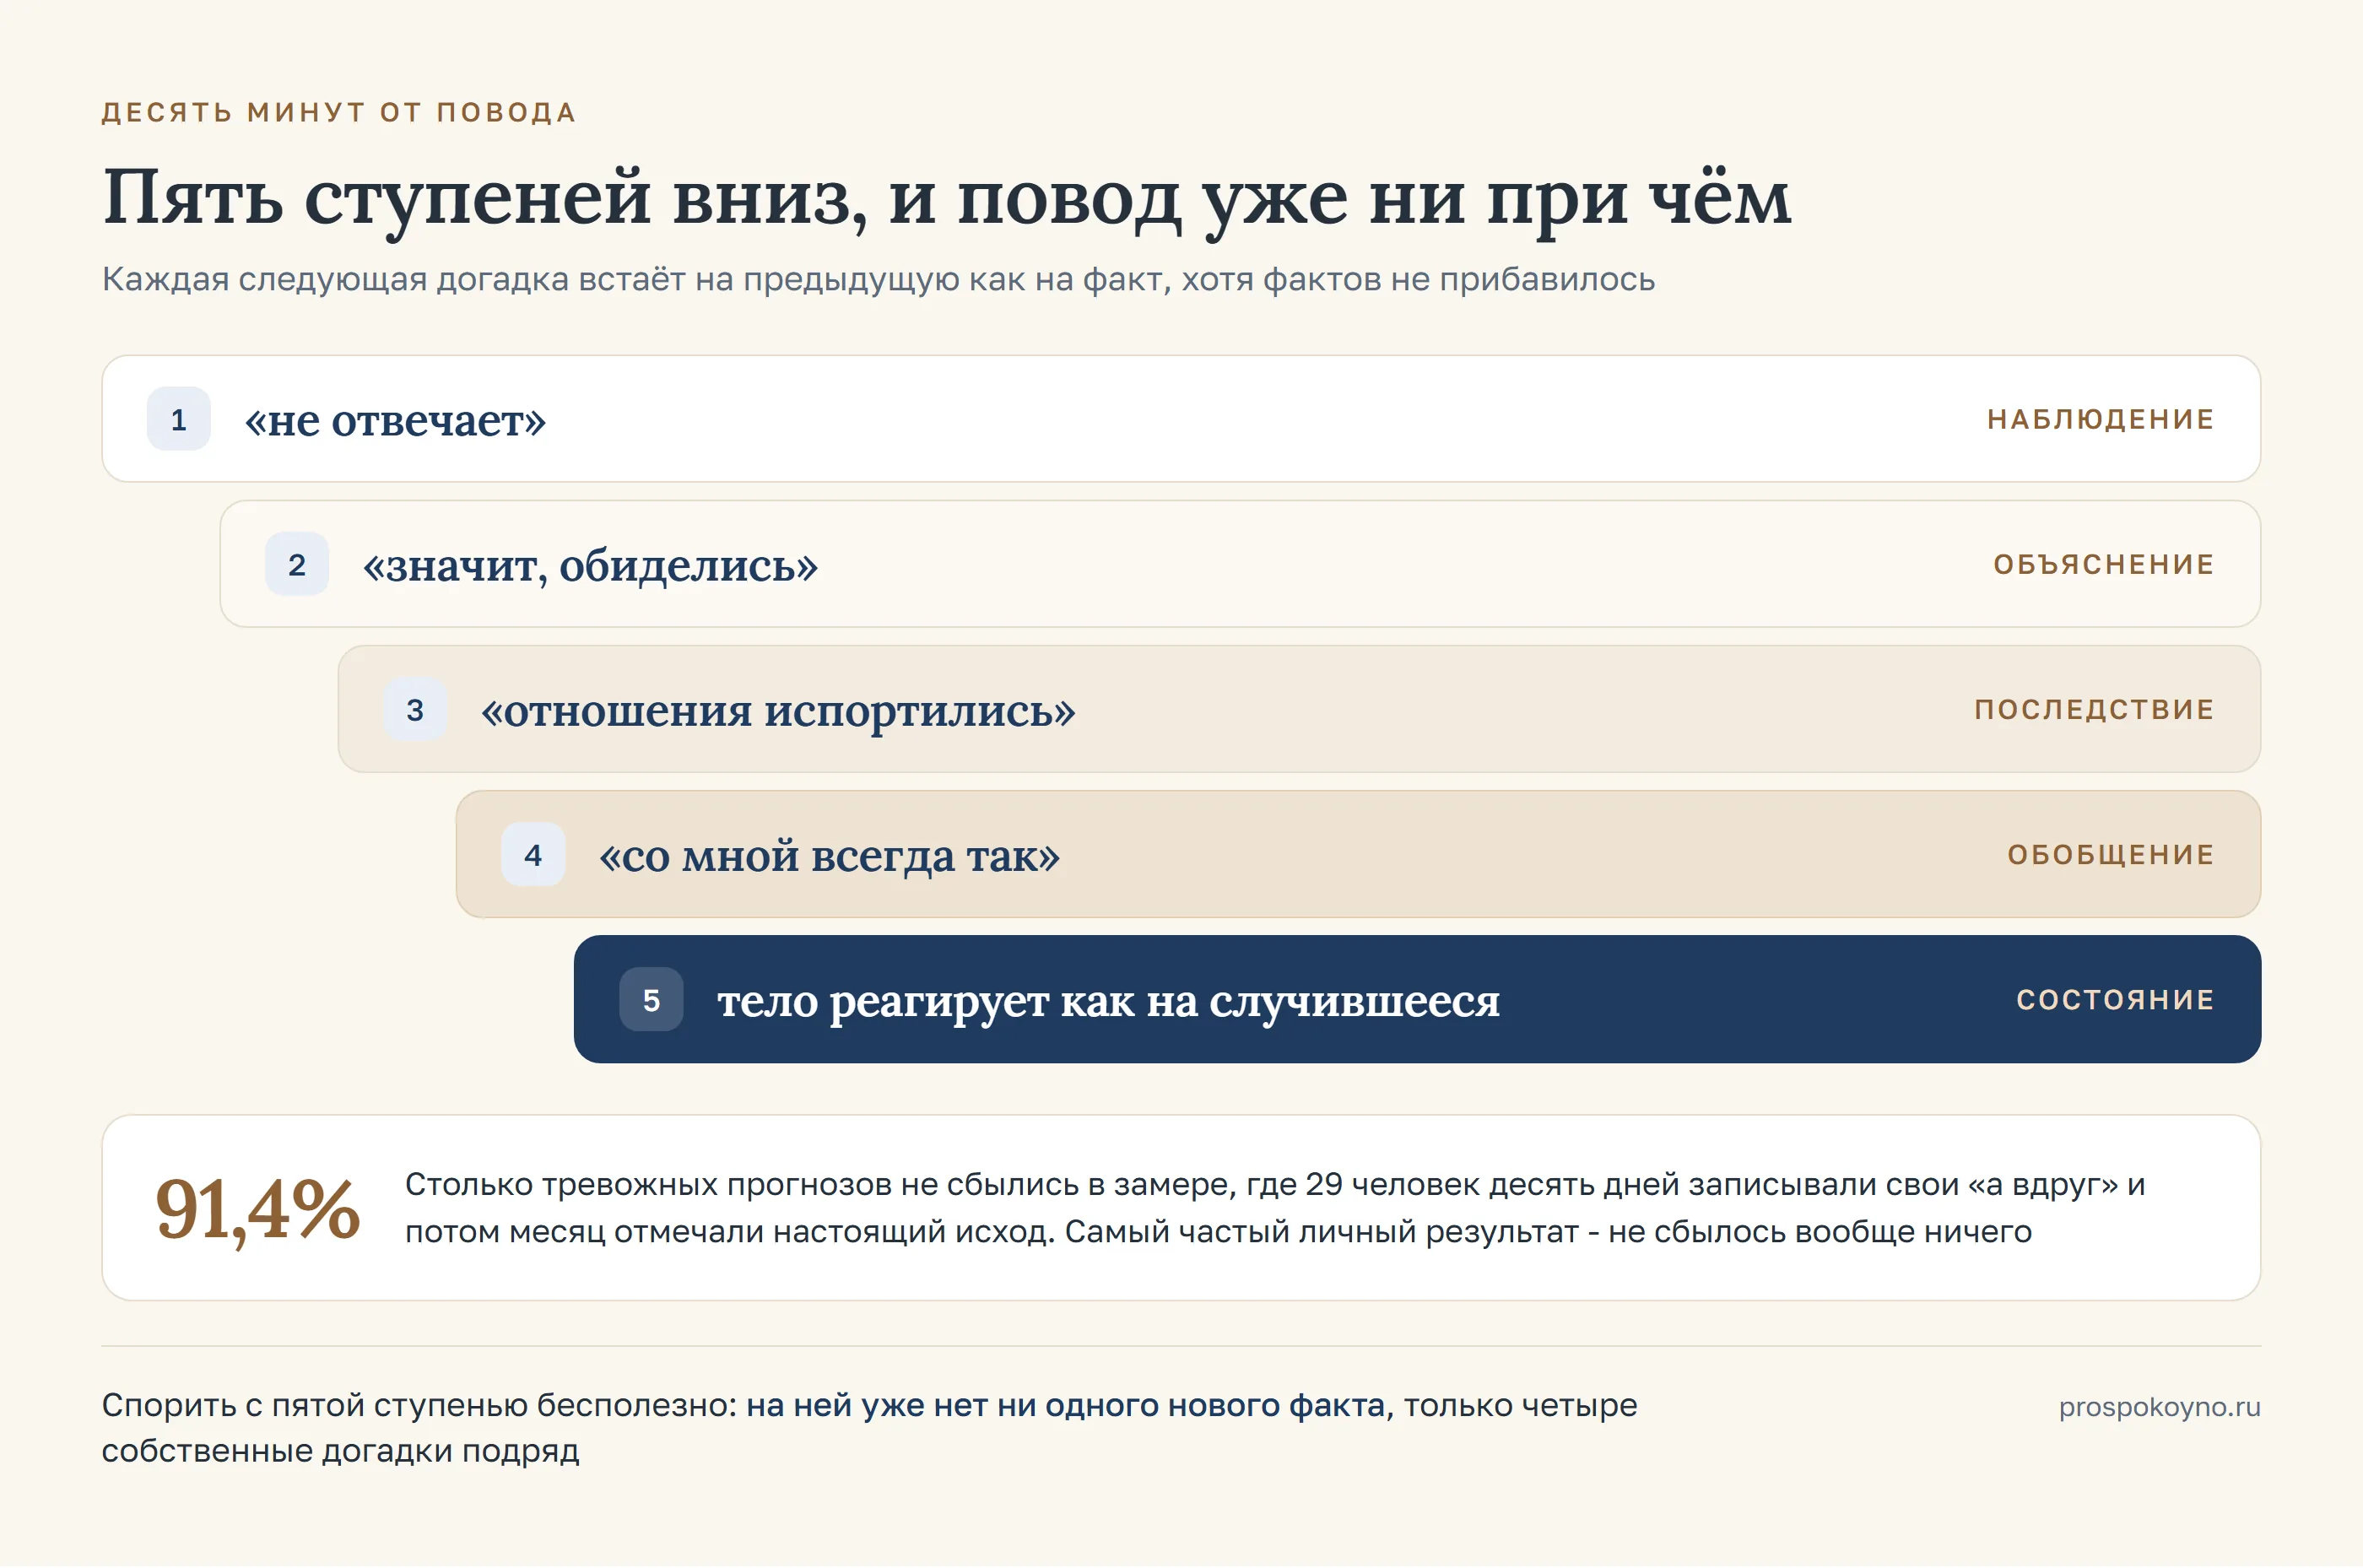Select the phrase «отношения испортились»
The image size is (2363, 1568).
pyautogui.click(x=778, y=711)
